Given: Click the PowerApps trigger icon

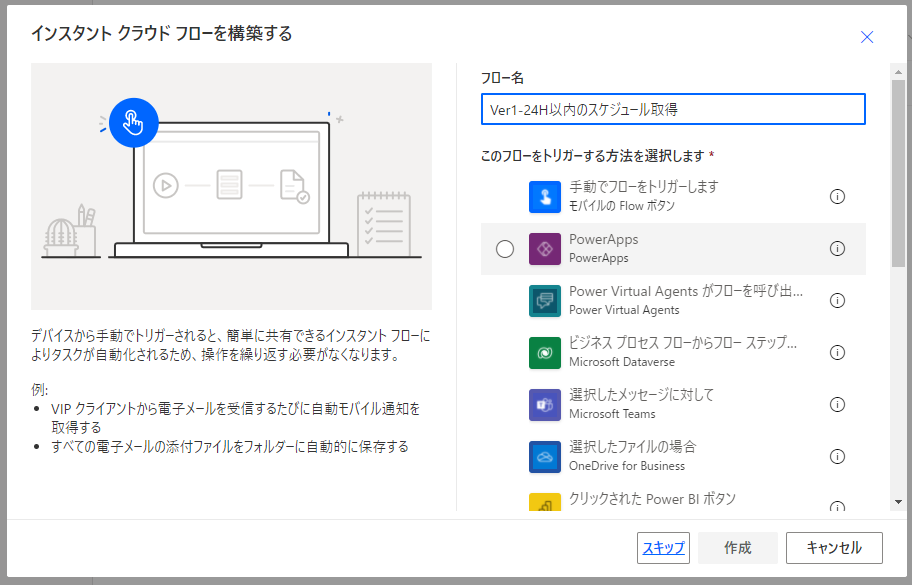Looking at the screenshot, I should (x=543, y=248).
